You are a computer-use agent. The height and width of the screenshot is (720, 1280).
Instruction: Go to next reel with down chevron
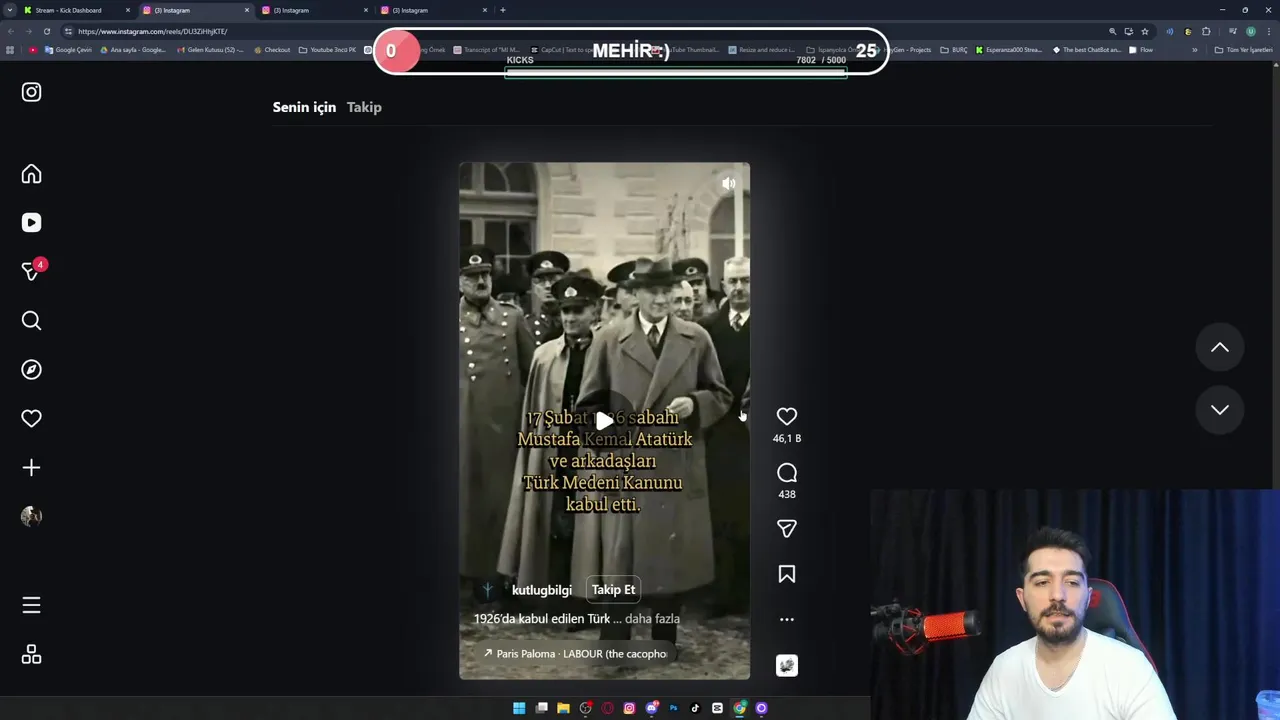[x=1220, y=410]
